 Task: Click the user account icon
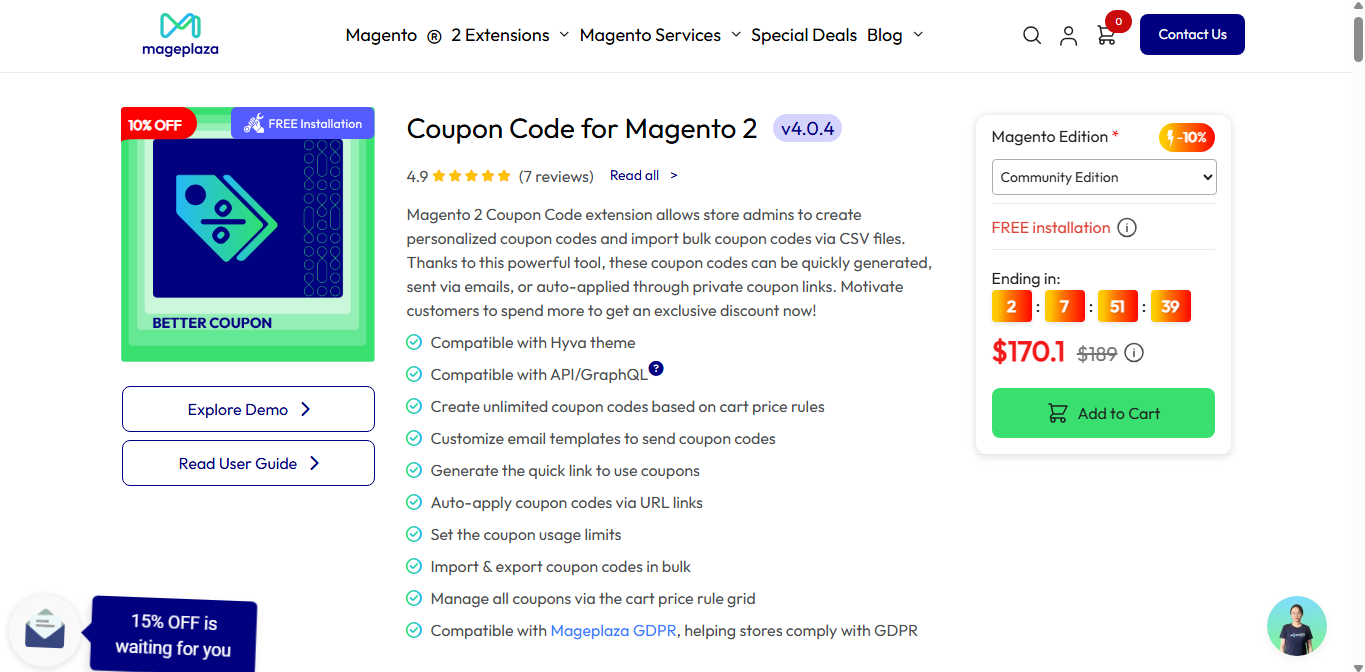pyautogui.click(x=1068, y=36)
